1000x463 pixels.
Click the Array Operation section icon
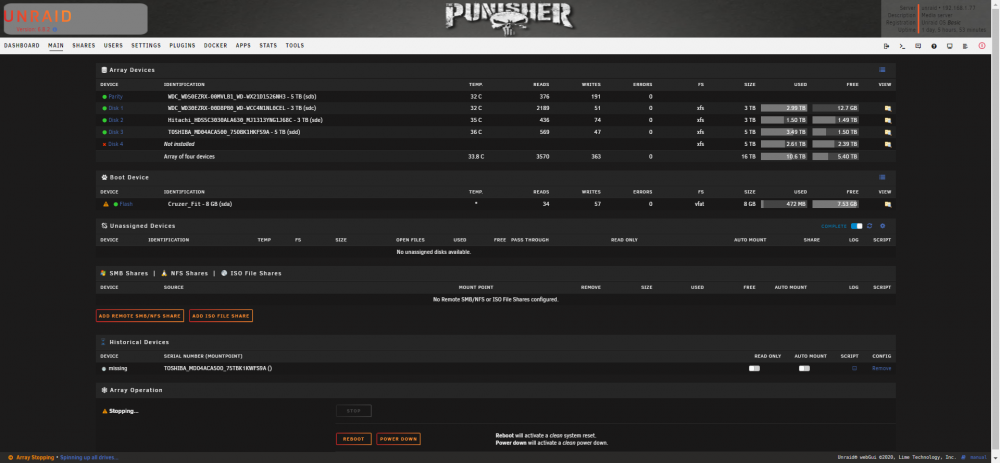pos(104,390)
